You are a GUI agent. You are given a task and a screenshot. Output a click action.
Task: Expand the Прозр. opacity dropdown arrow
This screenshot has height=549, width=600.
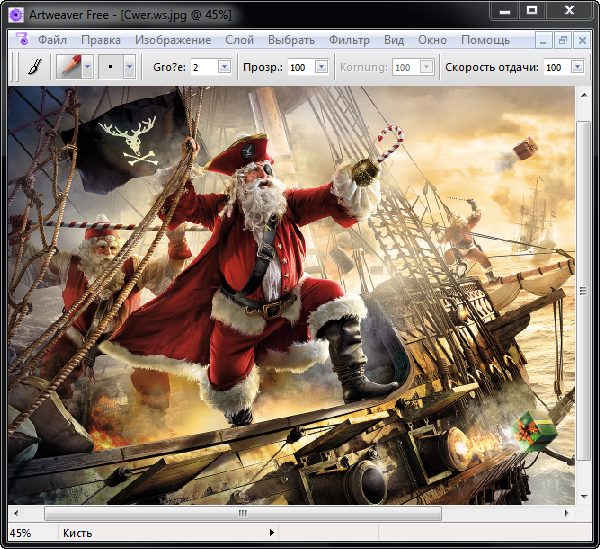coord(321,67)
